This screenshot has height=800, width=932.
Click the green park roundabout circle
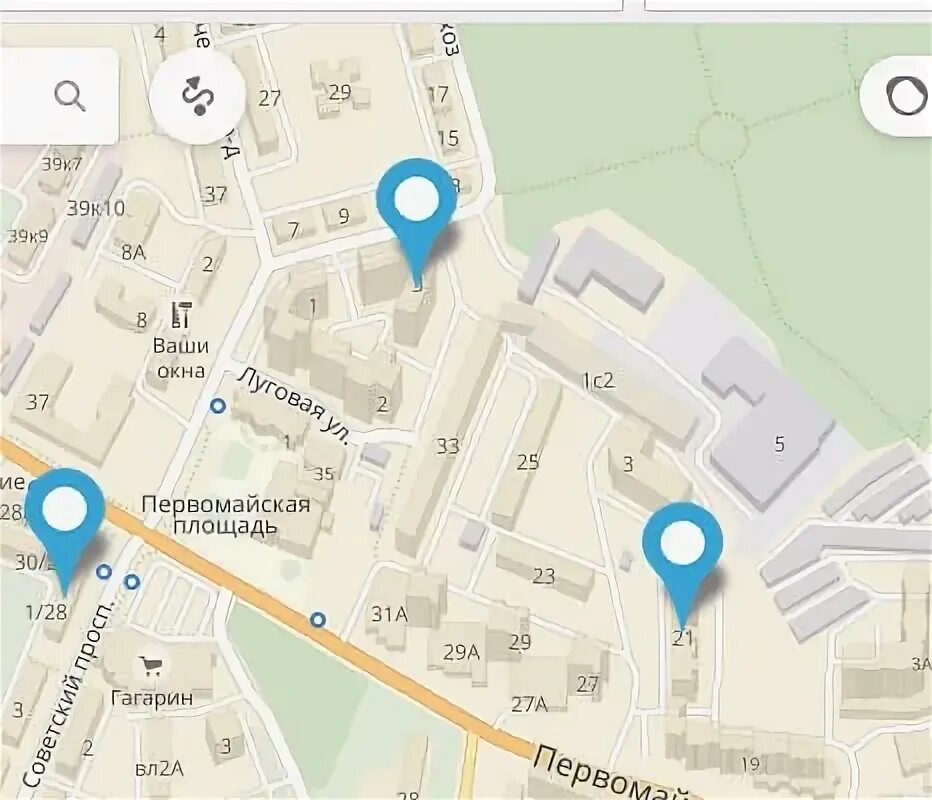pyautogui.click(x=721, y=138)
